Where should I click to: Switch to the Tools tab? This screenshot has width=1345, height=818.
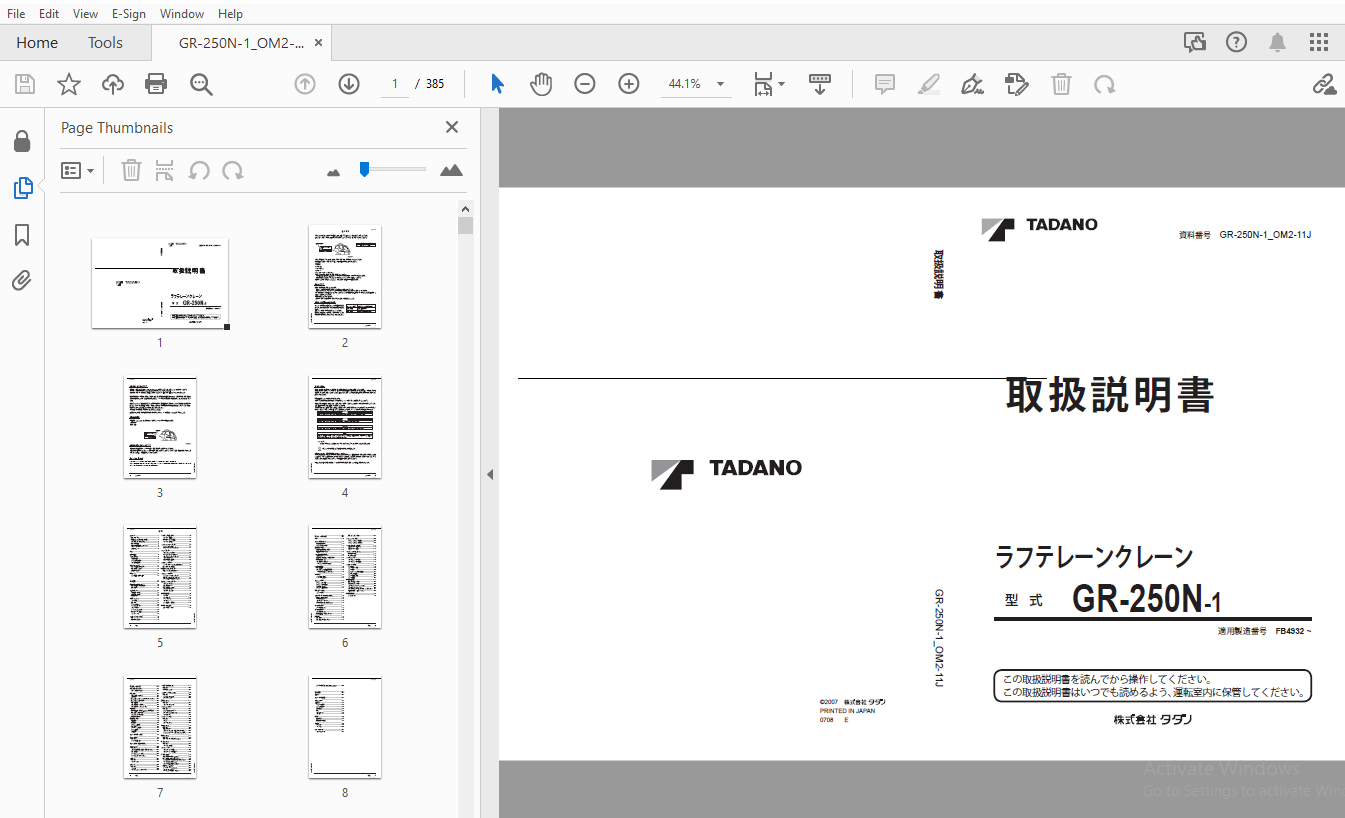click(105, 42)
